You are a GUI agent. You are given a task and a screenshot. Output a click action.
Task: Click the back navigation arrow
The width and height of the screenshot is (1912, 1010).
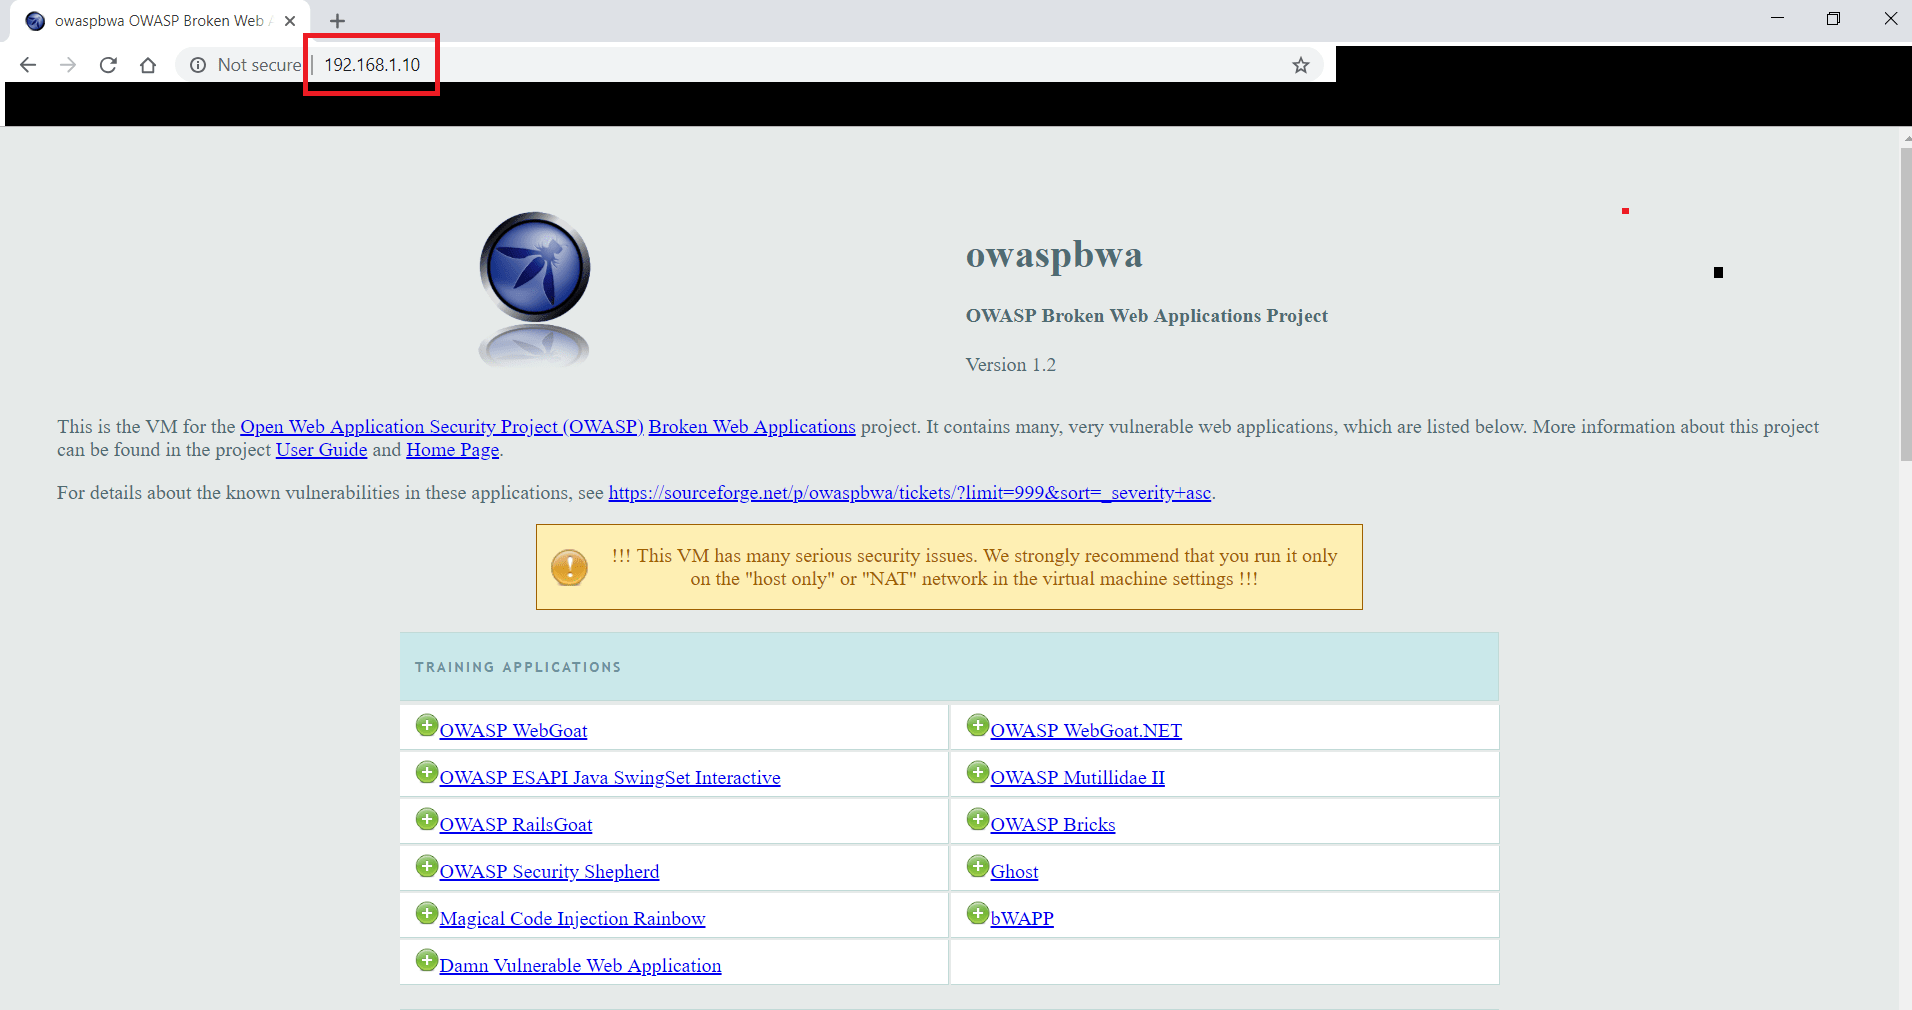click(x=27, y=64)
